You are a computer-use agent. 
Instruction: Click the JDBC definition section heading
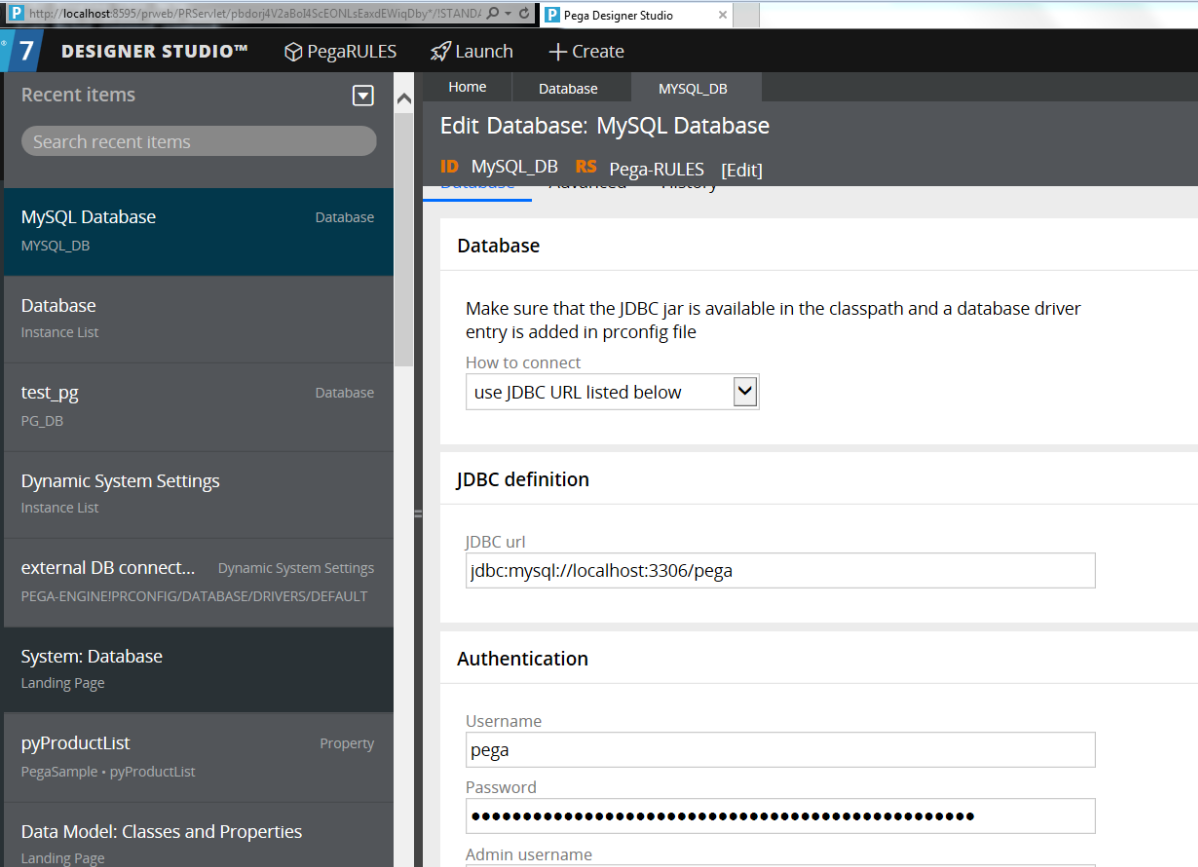pos(523,479)
